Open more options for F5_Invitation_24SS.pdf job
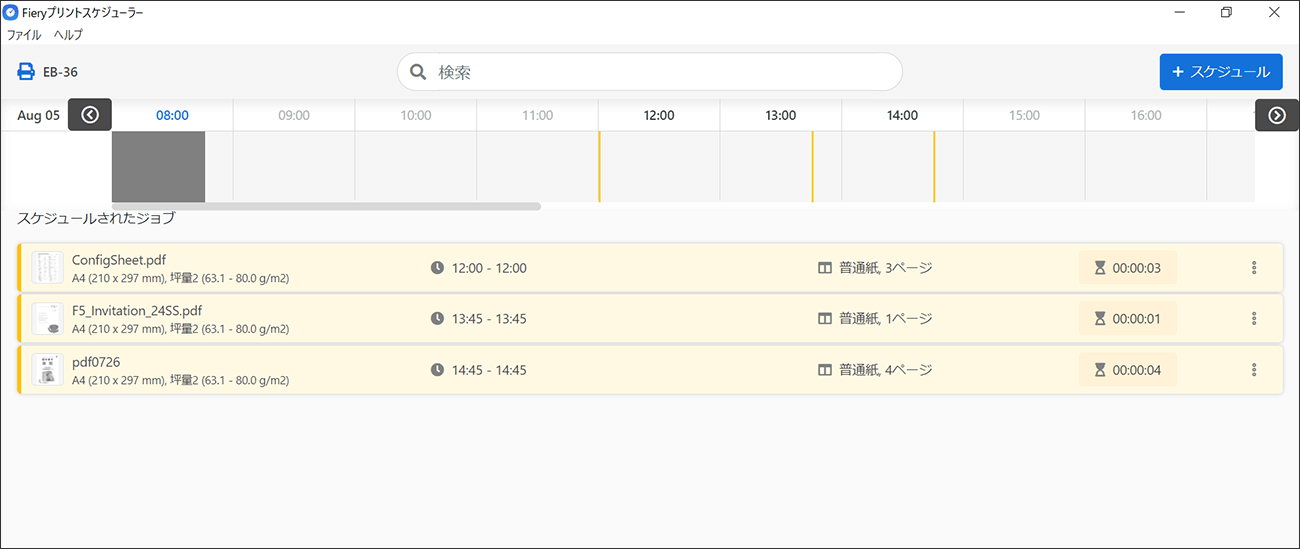The height and width of the screenshot is (549, 1300). tap(1254, 319)
